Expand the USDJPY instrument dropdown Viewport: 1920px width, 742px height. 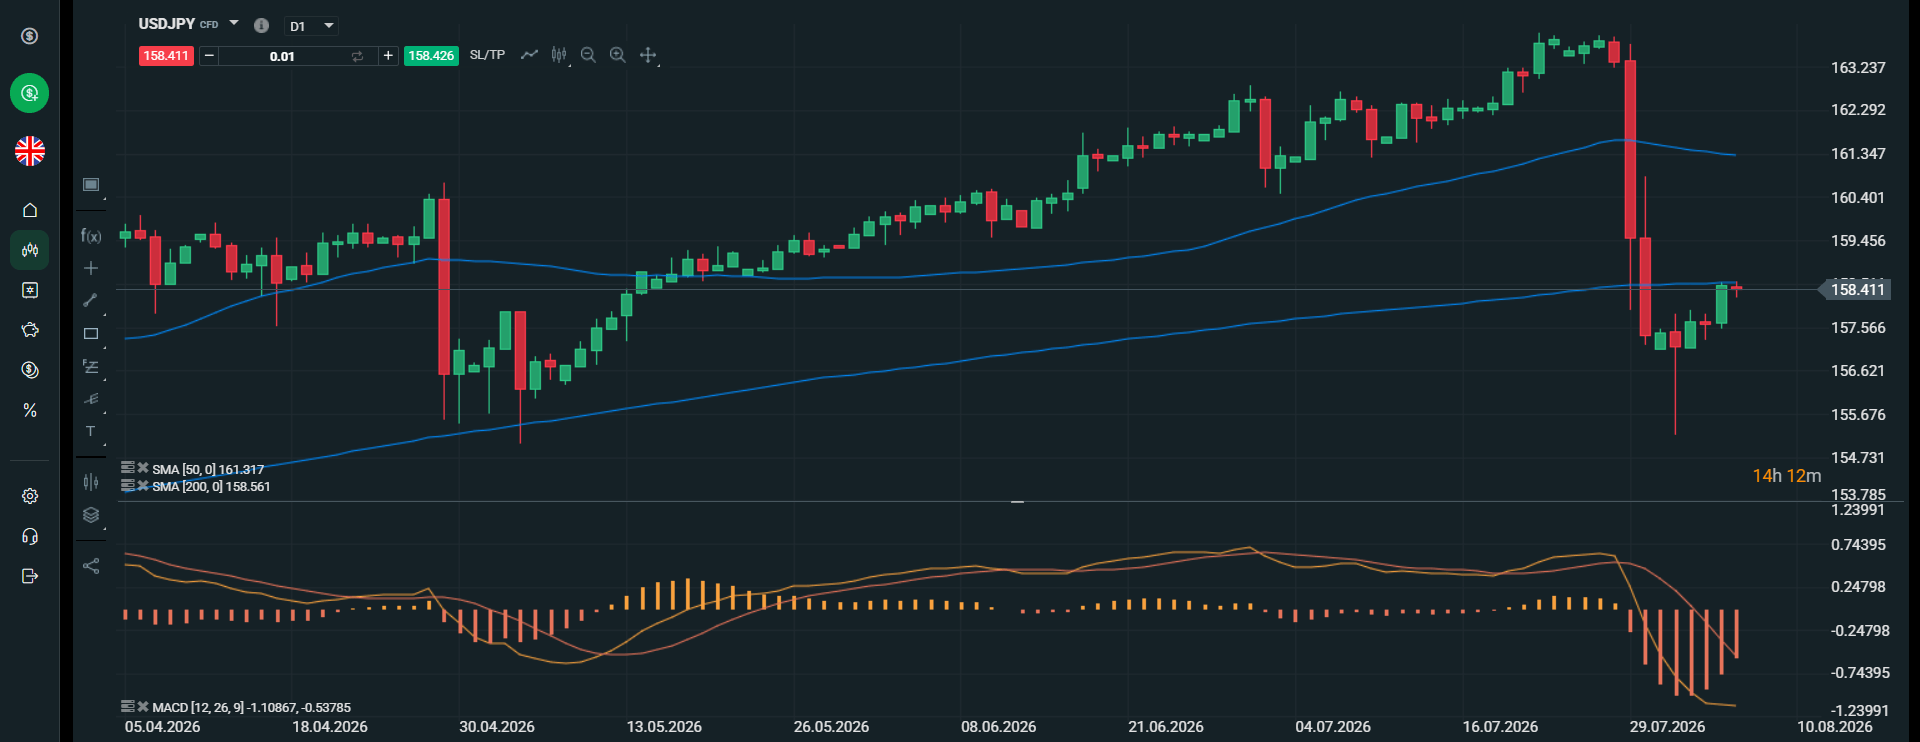[234, 23]
